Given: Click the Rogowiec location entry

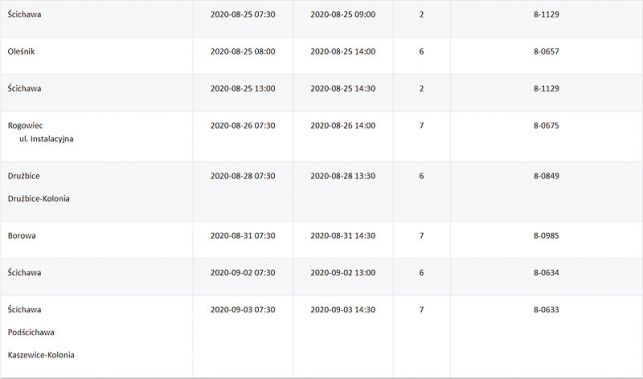Looking at the screenshot, I should click(x=25, y=126).
